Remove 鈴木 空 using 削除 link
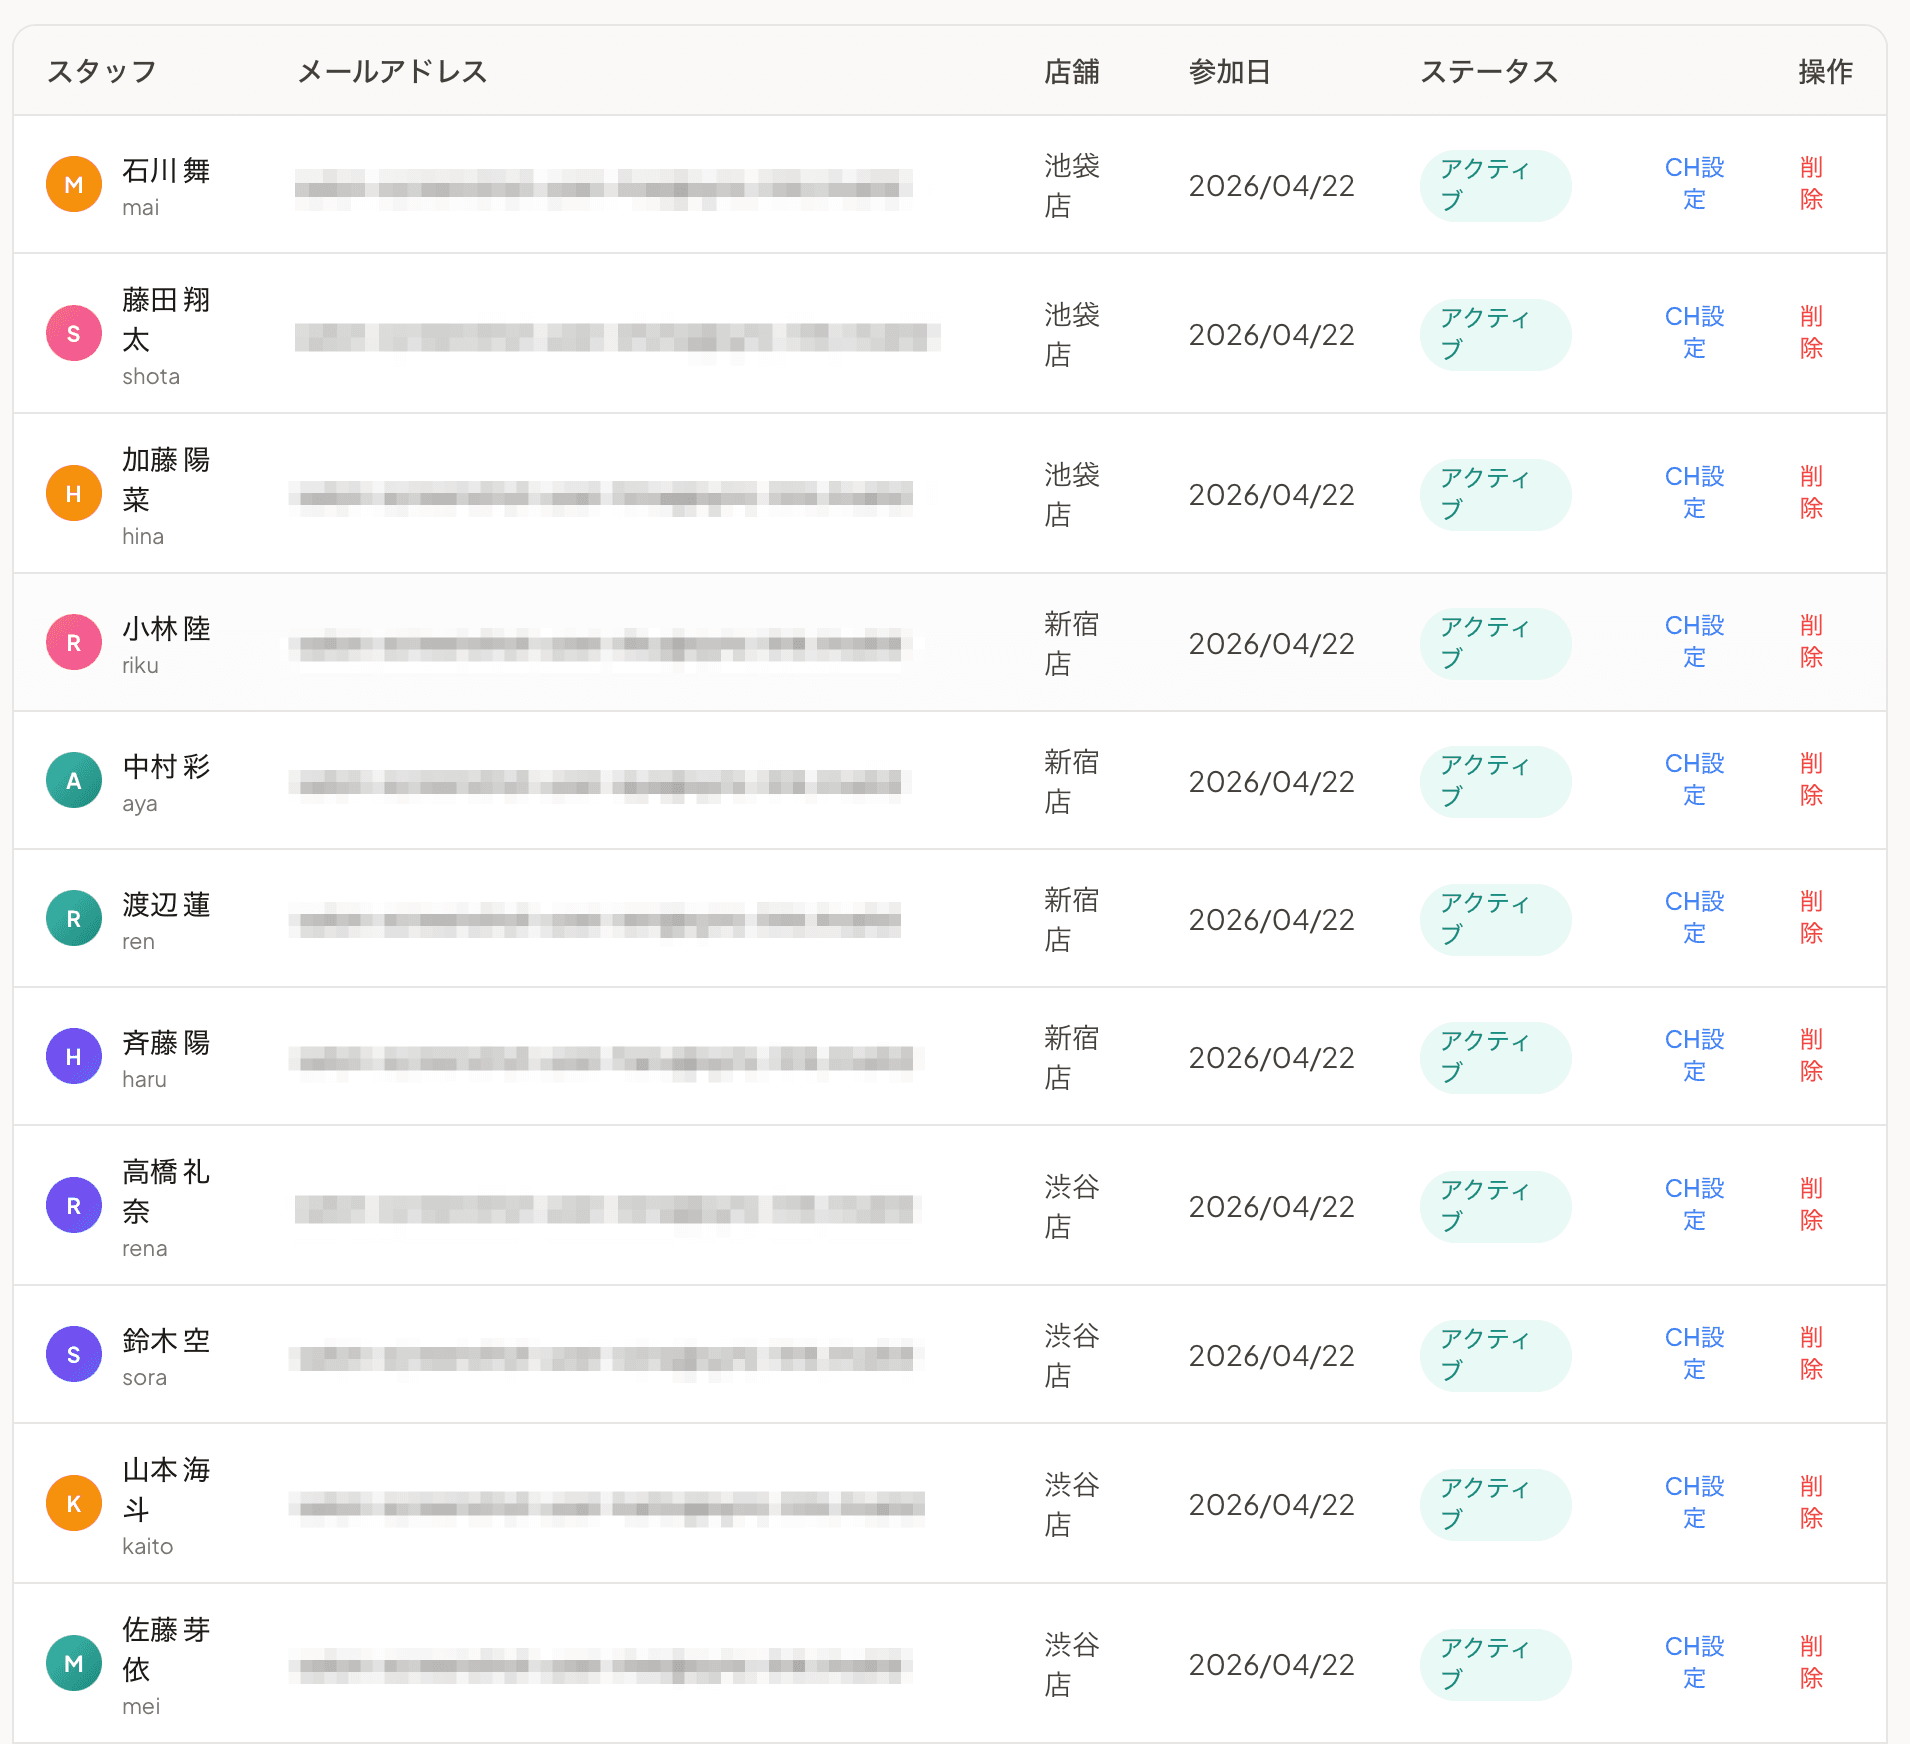The image size is (1910, 1744). pos(1811,1354)
